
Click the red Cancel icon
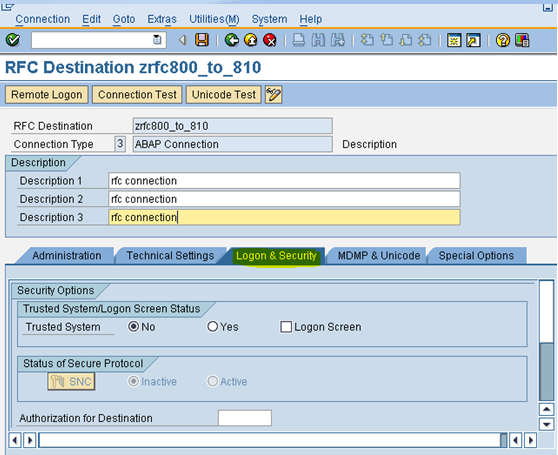270,40
